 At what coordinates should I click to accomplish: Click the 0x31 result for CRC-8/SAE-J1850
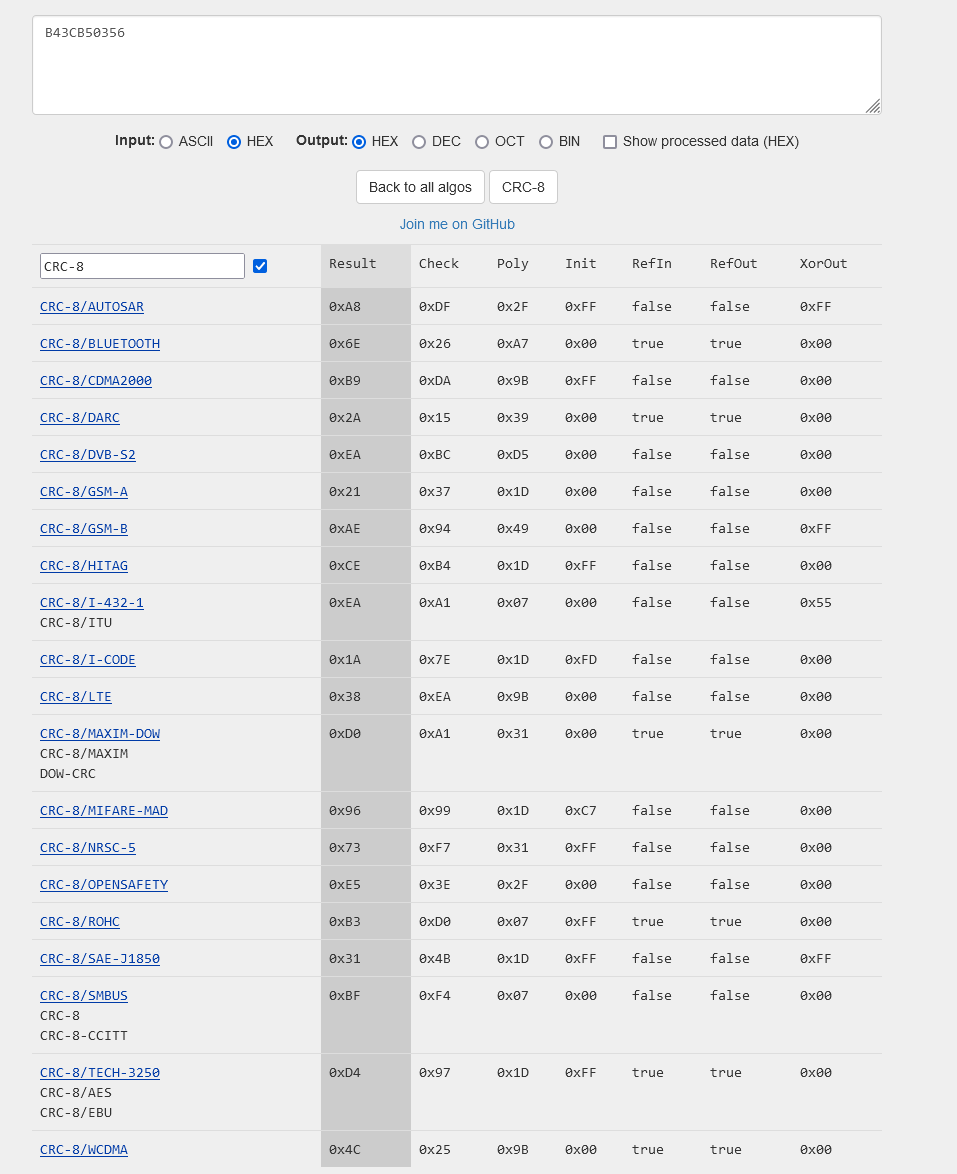[x=345, y=959]
